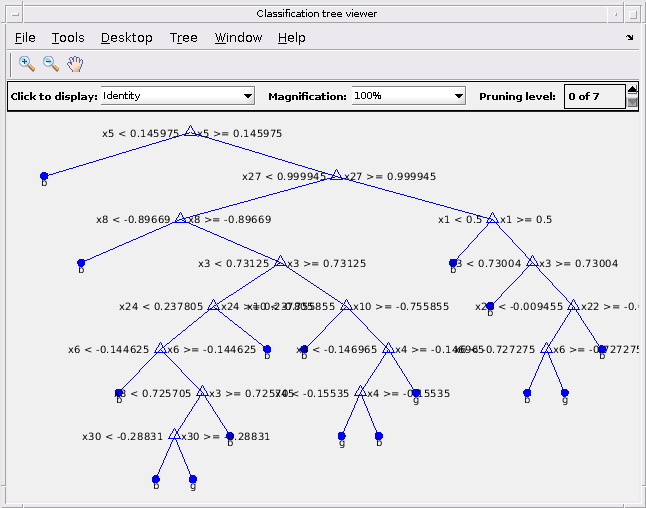Open the Window menu

point(238,37)
